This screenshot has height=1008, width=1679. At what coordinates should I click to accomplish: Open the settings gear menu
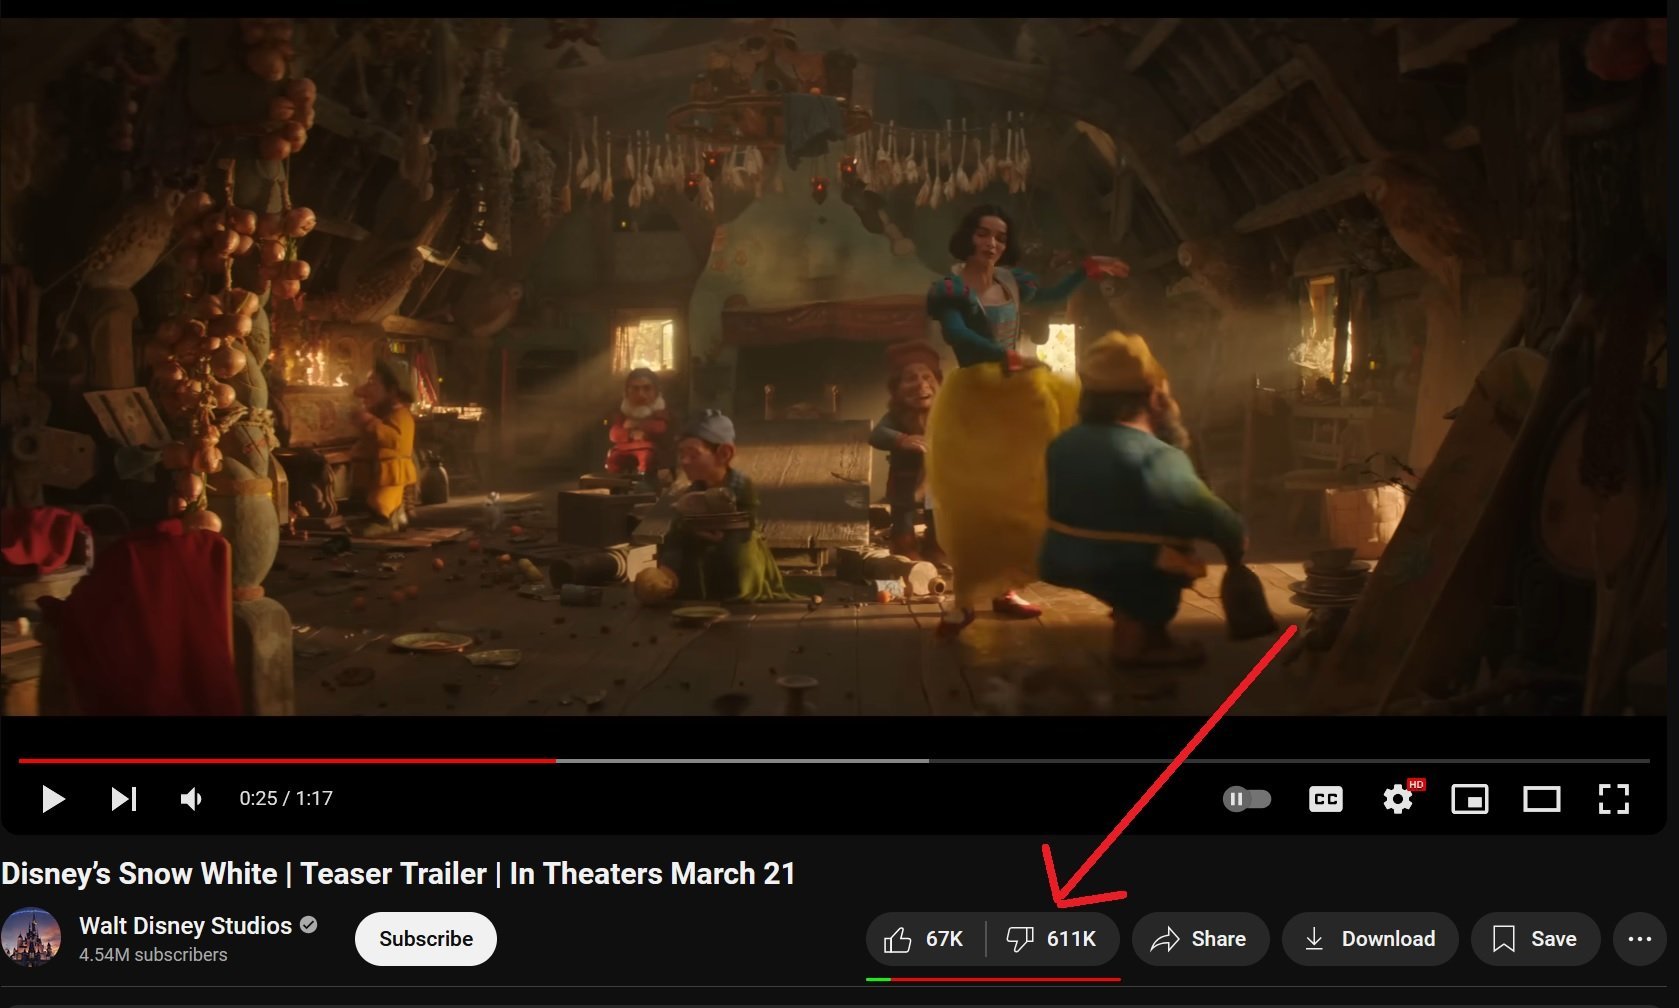point(1398,799)
